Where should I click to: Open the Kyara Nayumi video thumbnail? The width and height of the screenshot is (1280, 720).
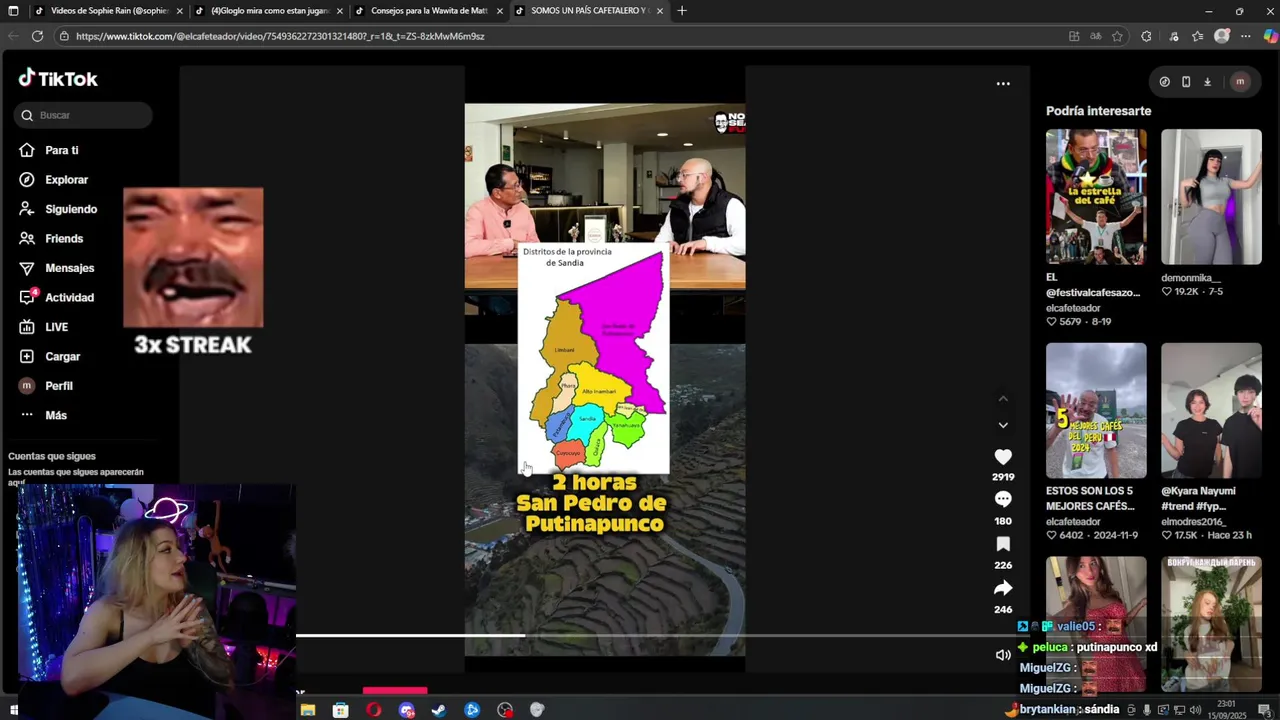[x=1211, y=410]
